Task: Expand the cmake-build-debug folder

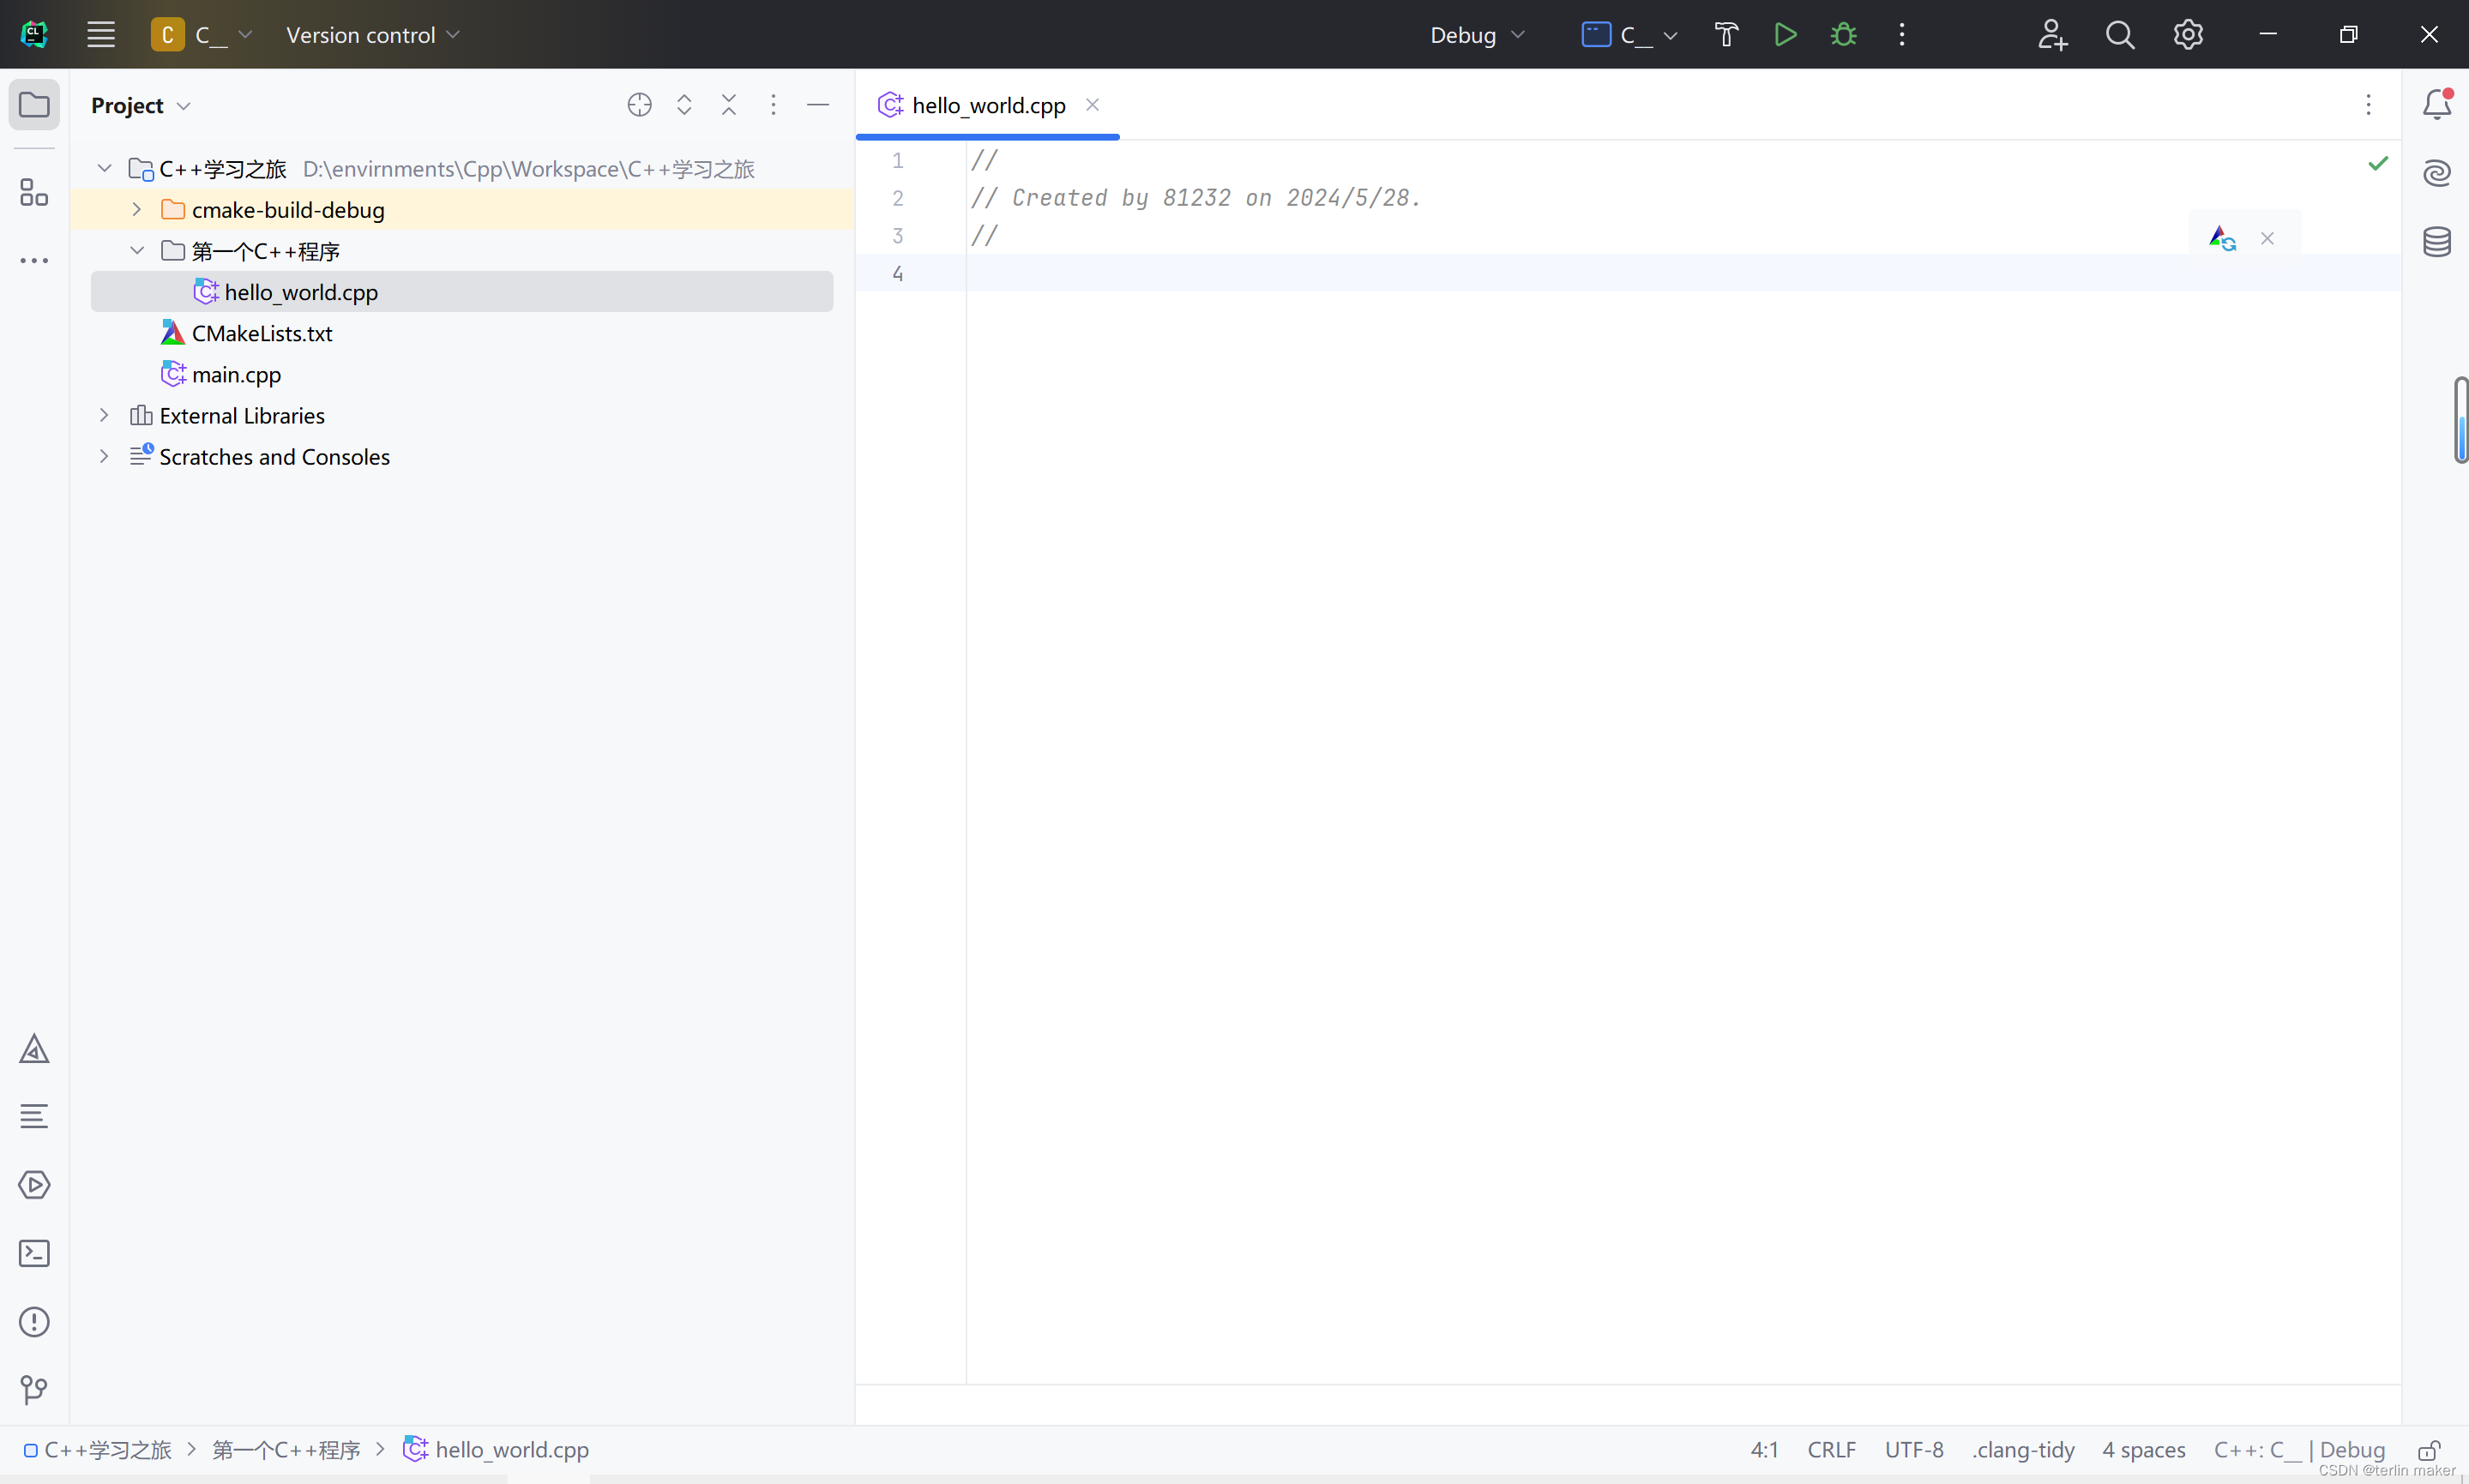Action: (x=137, y=210)
